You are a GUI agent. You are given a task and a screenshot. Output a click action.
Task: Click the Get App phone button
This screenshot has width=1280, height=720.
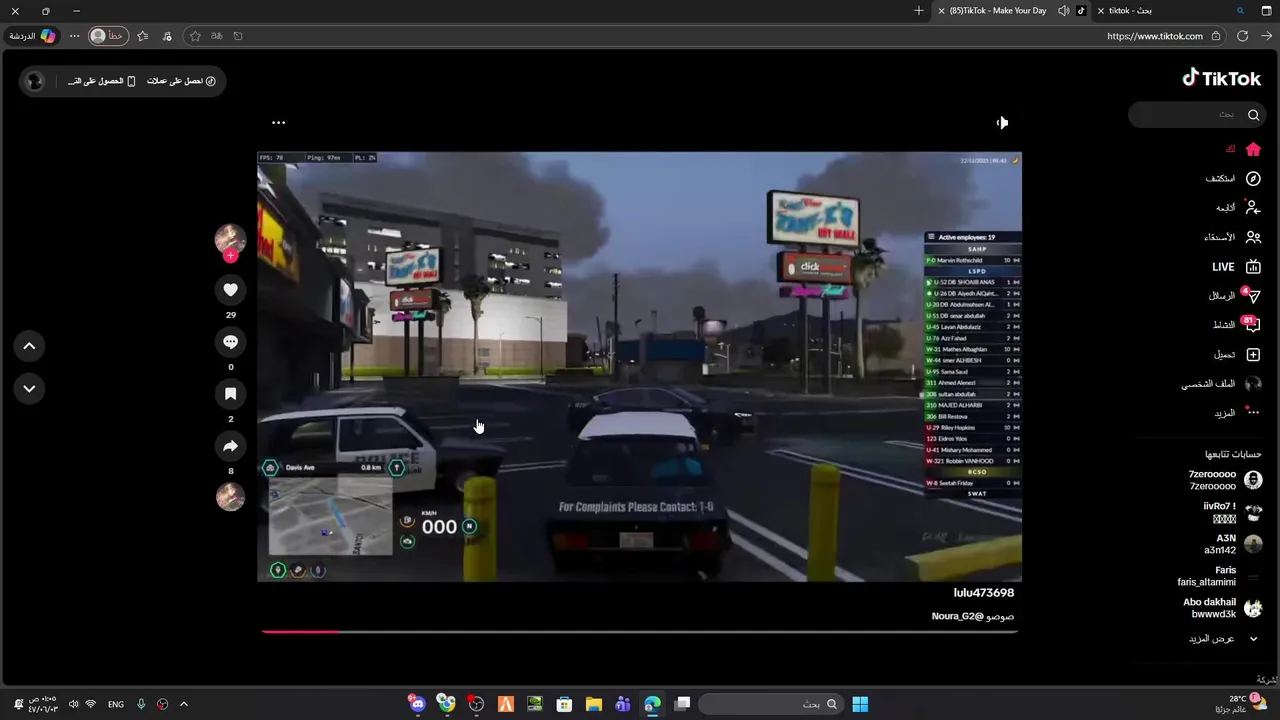click(101, 81)
